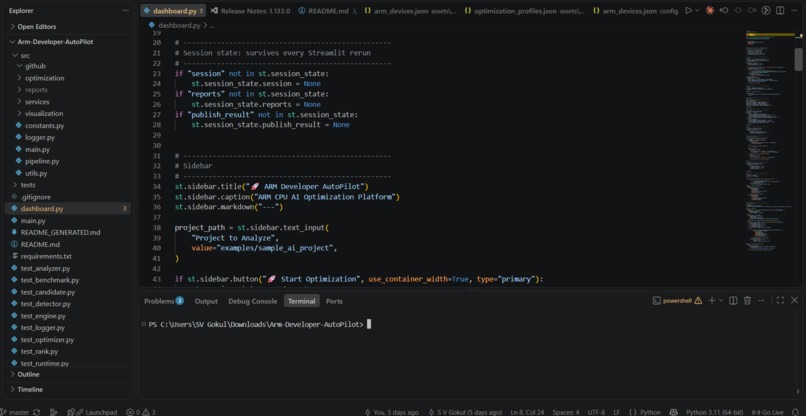Open the terminal panel ellipsis menu
The height and width of the screenshot is (416, 806).
(762, 300)
